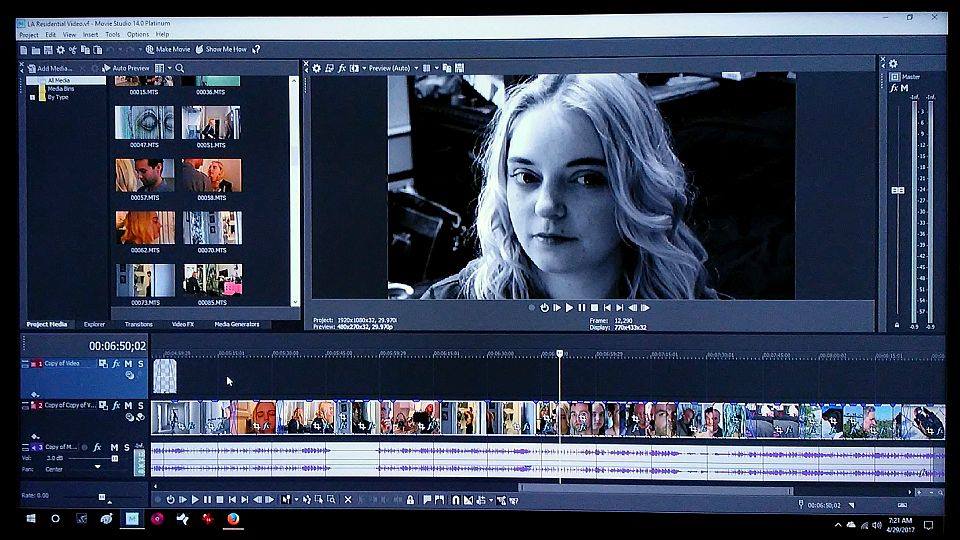The image size is (960, 540).
Task: Click the media search magnifier icon
Action: pos(180,69)
